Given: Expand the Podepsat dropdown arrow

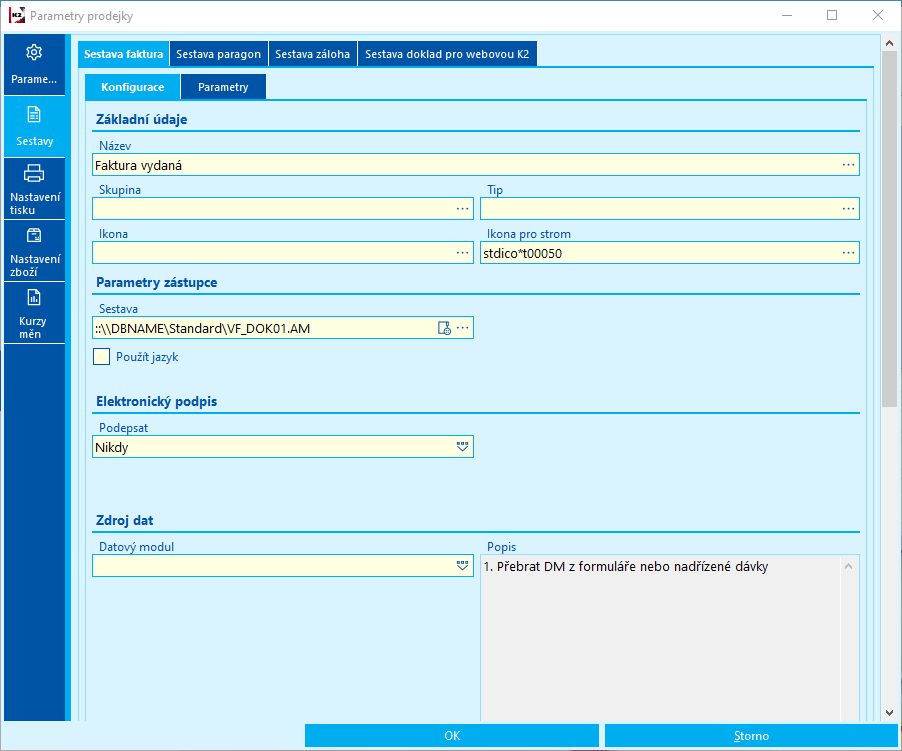Looking at the screenshot, I should click(462, 447).
